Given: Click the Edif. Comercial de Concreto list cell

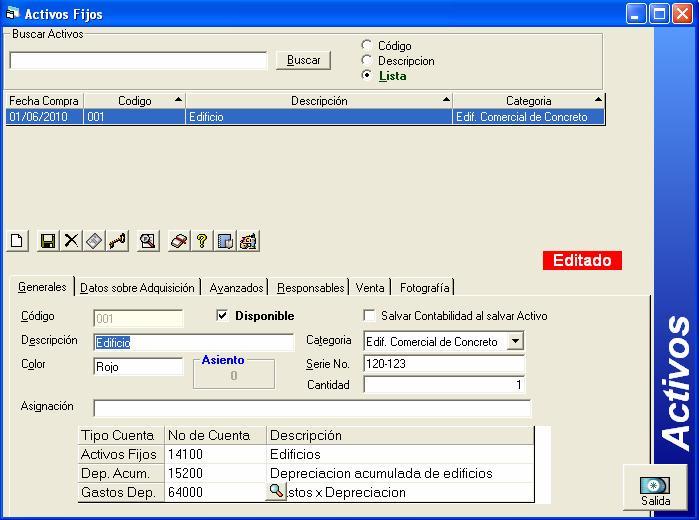Looking at the screenshot, I should 529,117.
